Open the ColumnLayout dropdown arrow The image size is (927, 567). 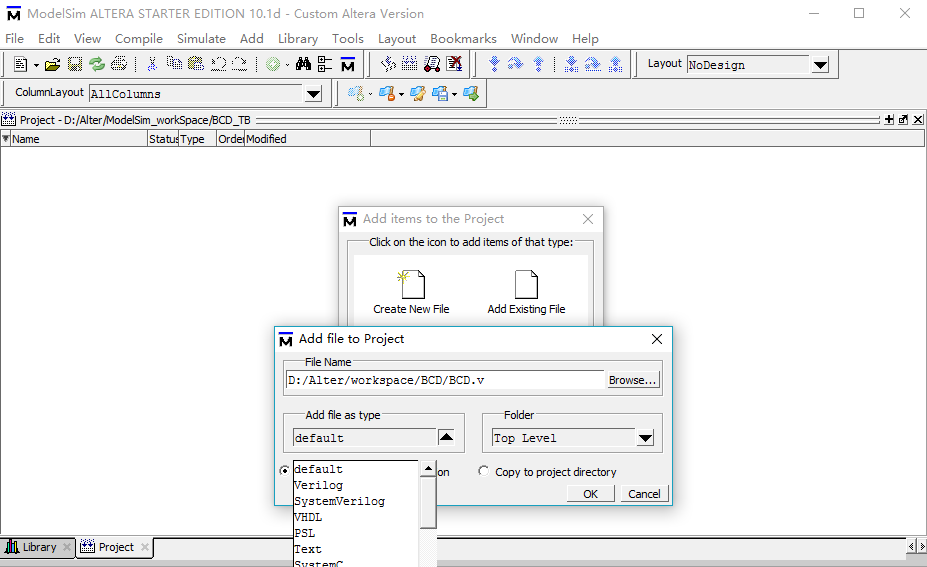[313, 93]
